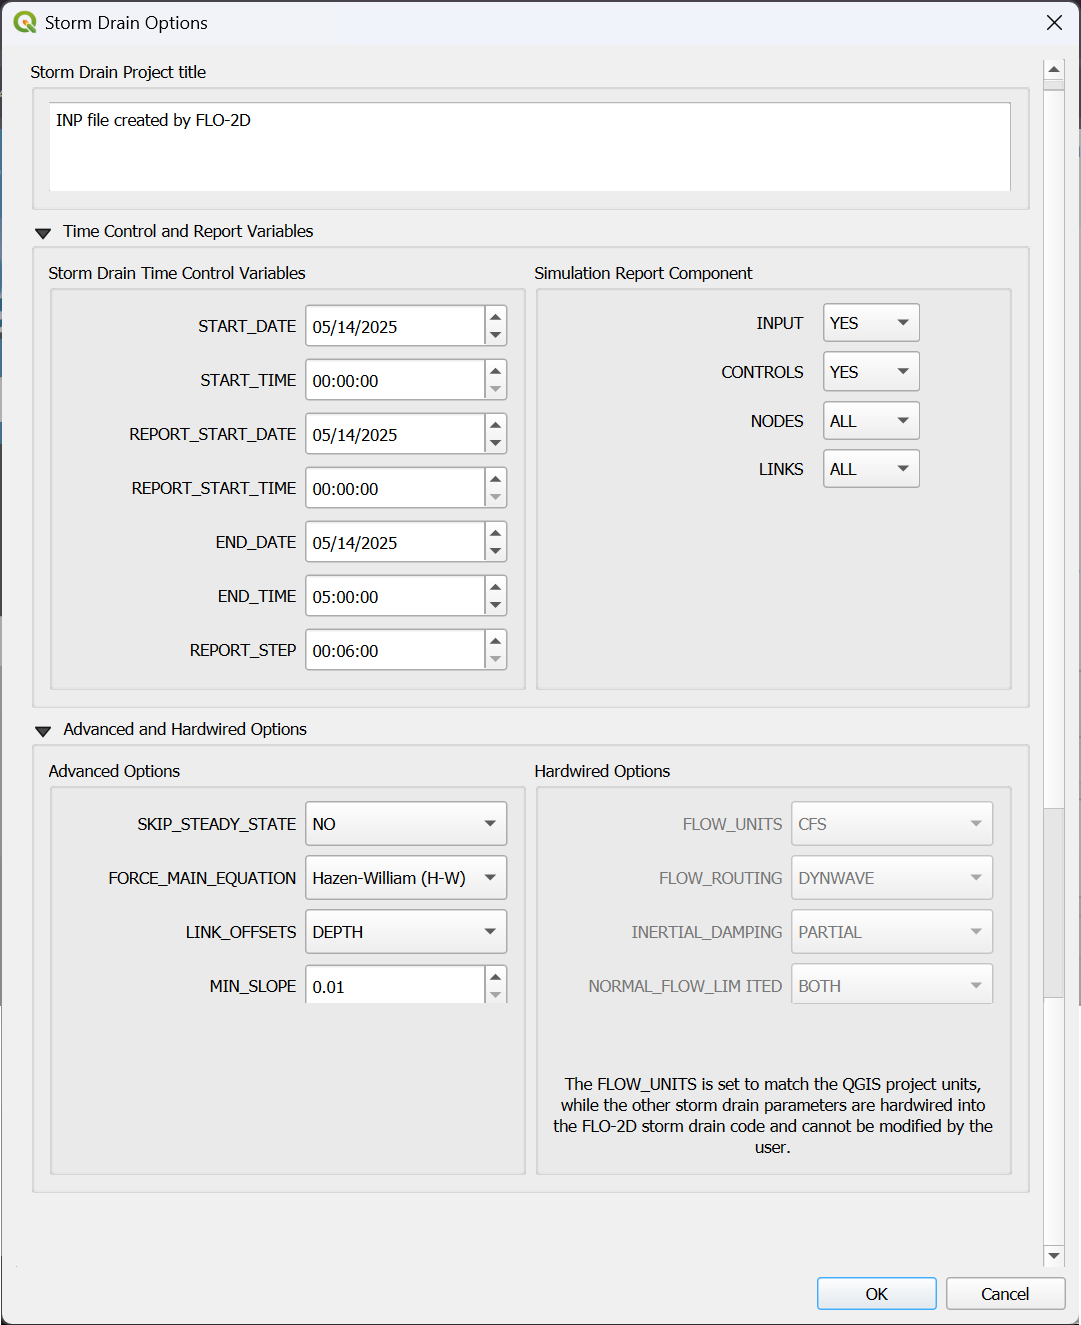Decrease END_DATE with the down arrow

click(x=495, y=552)
